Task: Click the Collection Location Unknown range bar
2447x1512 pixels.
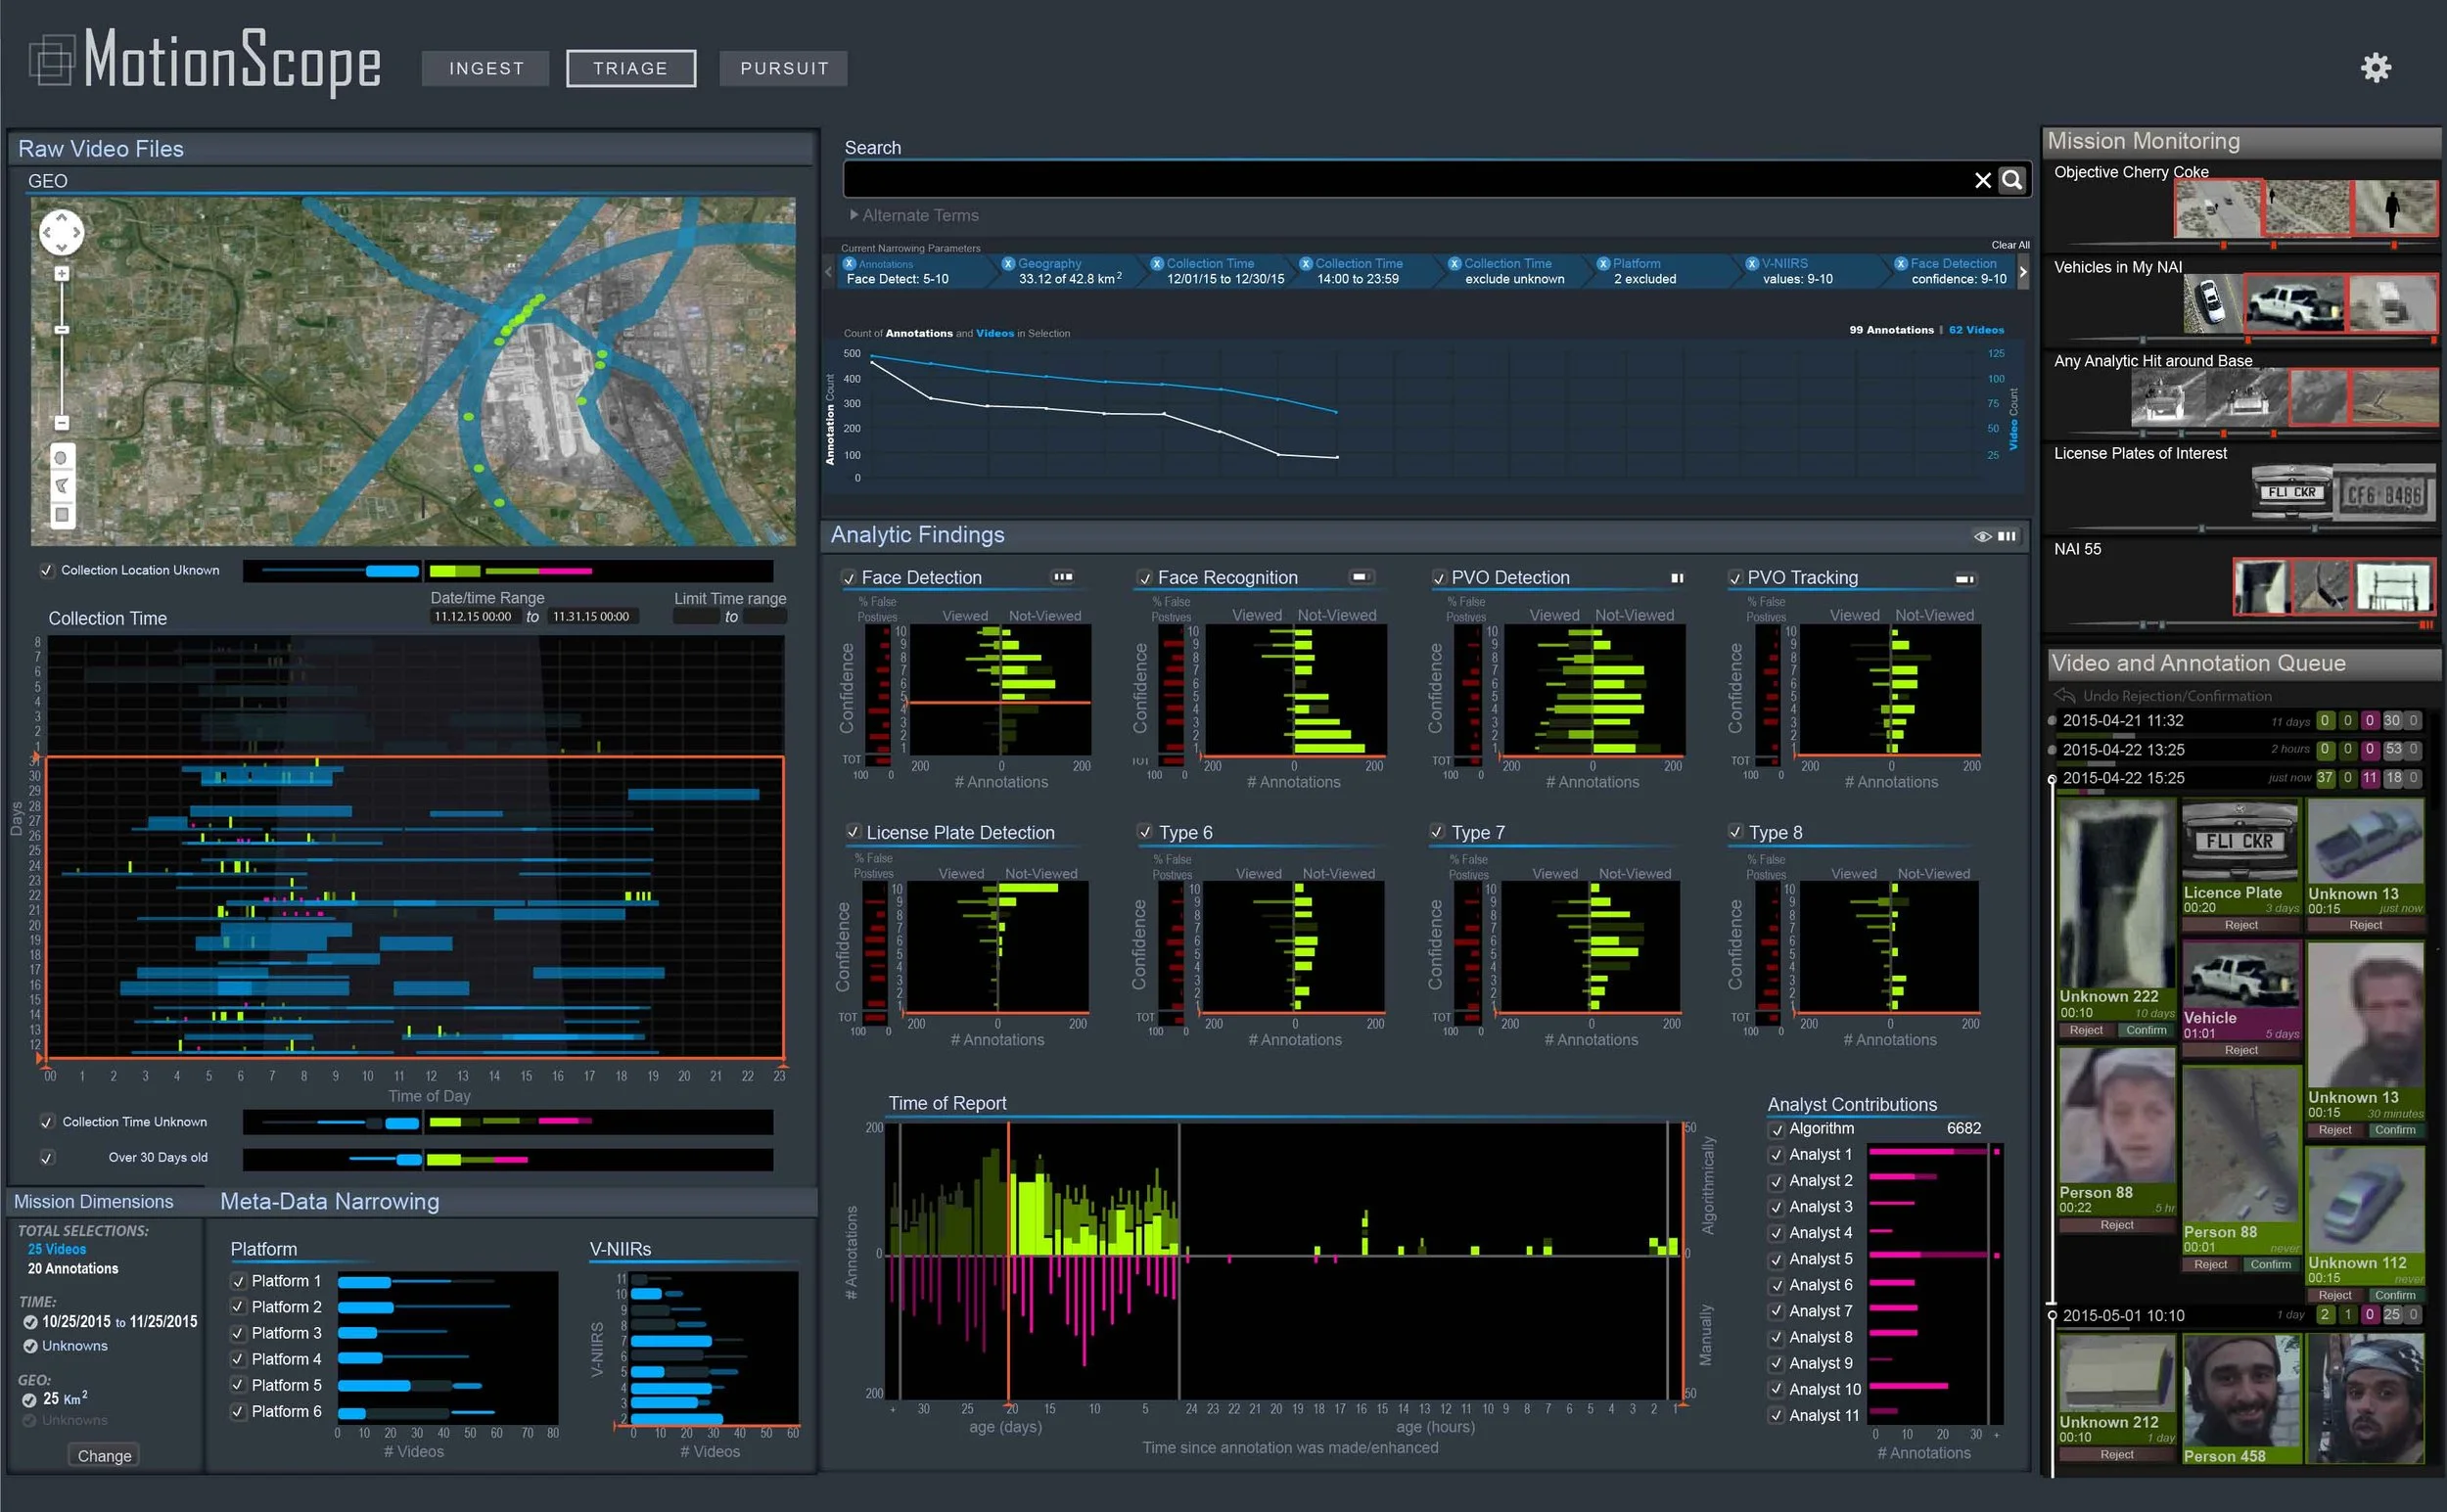Action: (x=508, y=571)
